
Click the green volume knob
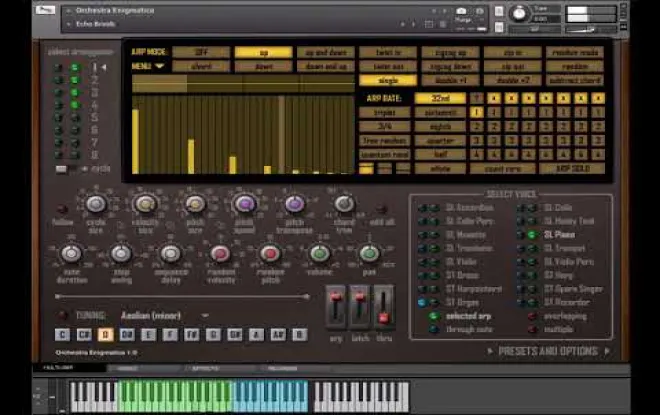tap(320, 254)
